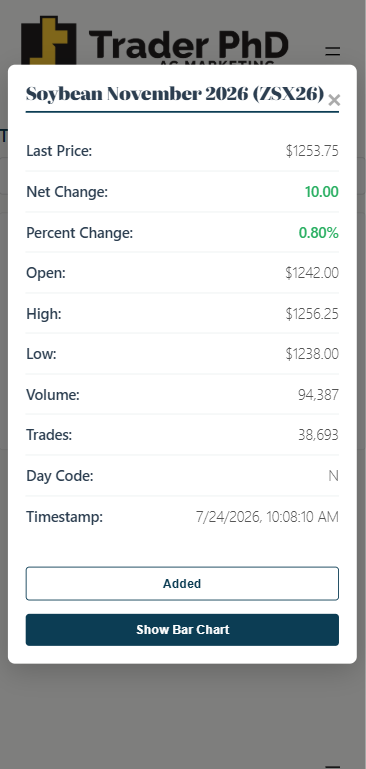Select the Open price $1242.00
Viewport: 366px width, 769px height.
pos(312,273)
